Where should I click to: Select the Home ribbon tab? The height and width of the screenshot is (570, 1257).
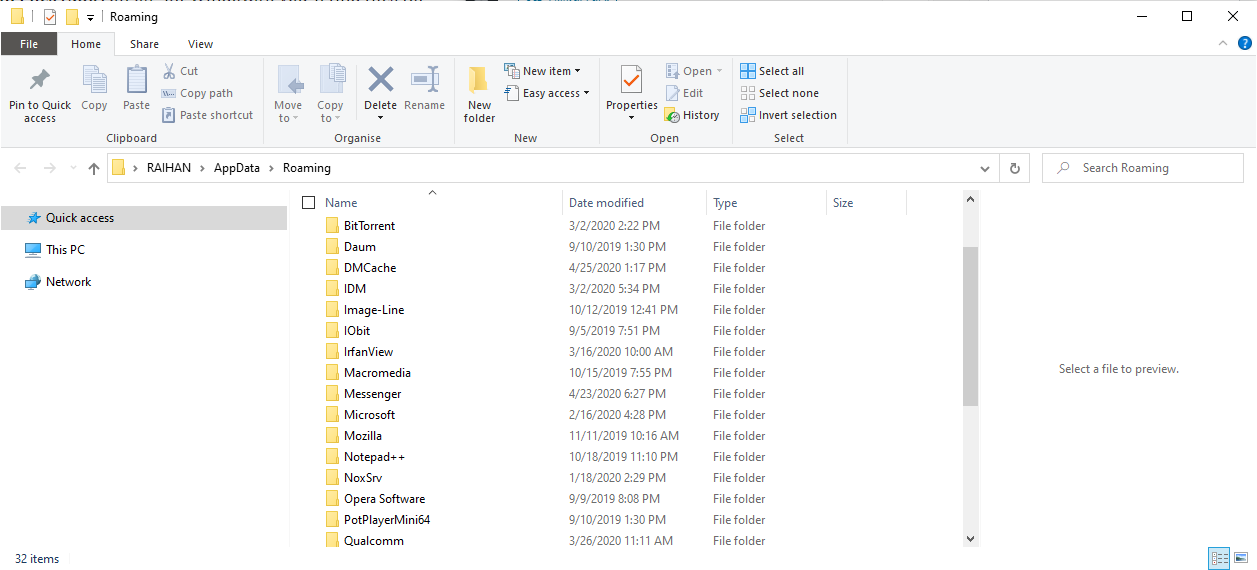coord(86,44)
